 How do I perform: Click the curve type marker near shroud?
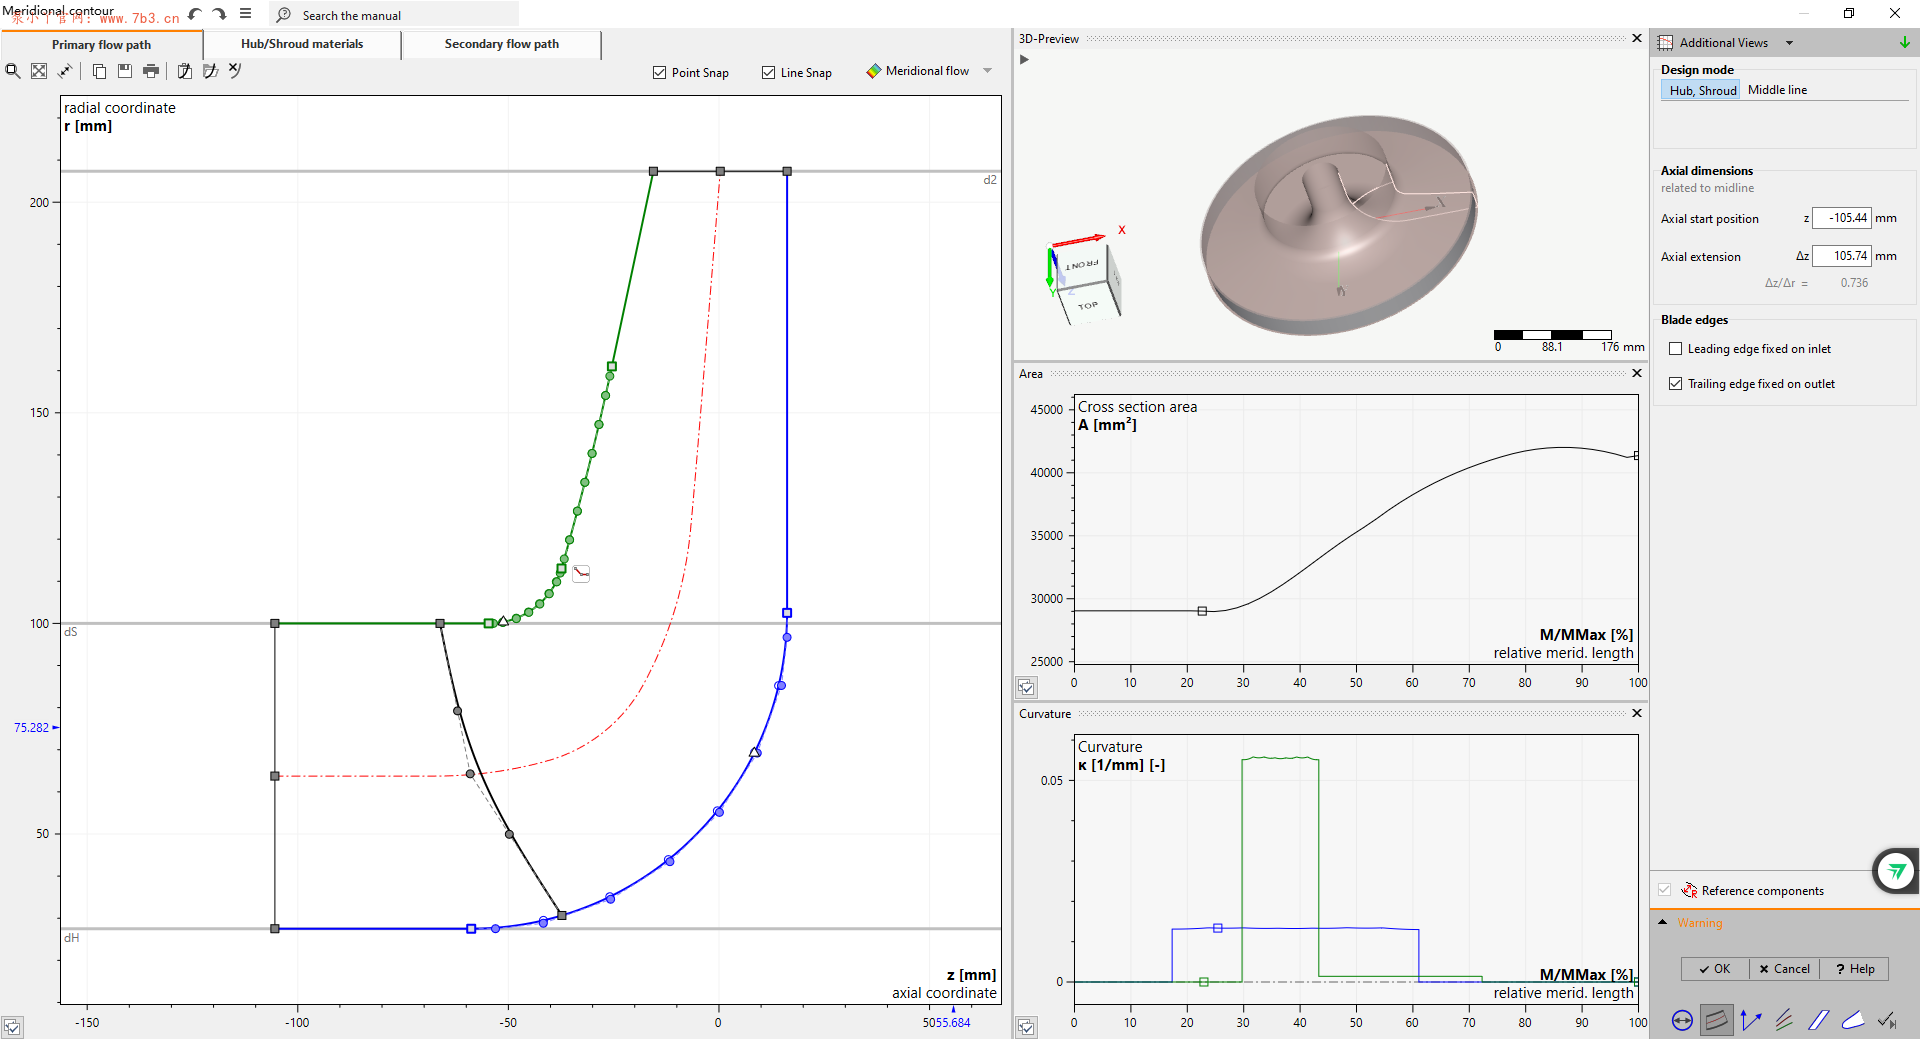pyautogui.click(x=581, y=574)
